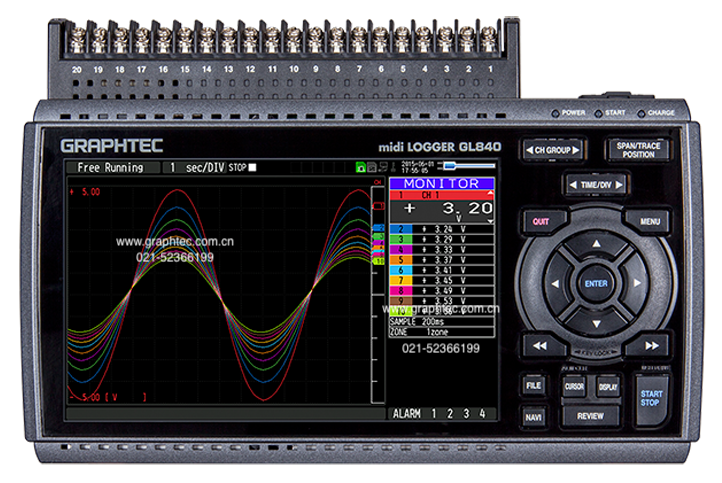Image resolution: width=722 pixels, height=483 pixels.
Task: Tap the DISPLAY key
Action: [608, 387]
